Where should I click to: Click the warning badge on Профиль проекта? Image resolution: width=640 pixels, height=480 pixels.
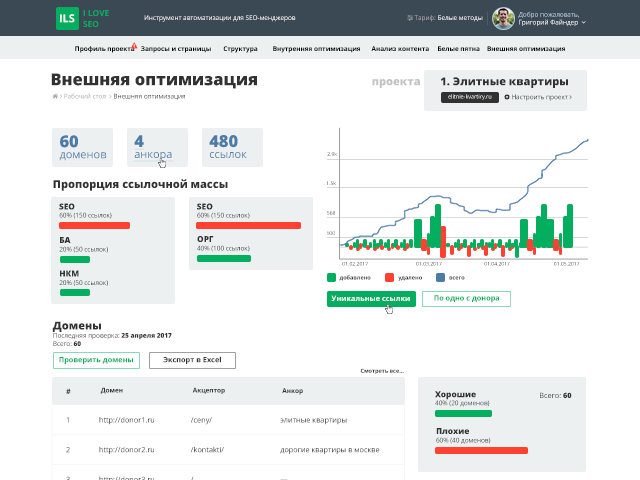coord(134,46)
